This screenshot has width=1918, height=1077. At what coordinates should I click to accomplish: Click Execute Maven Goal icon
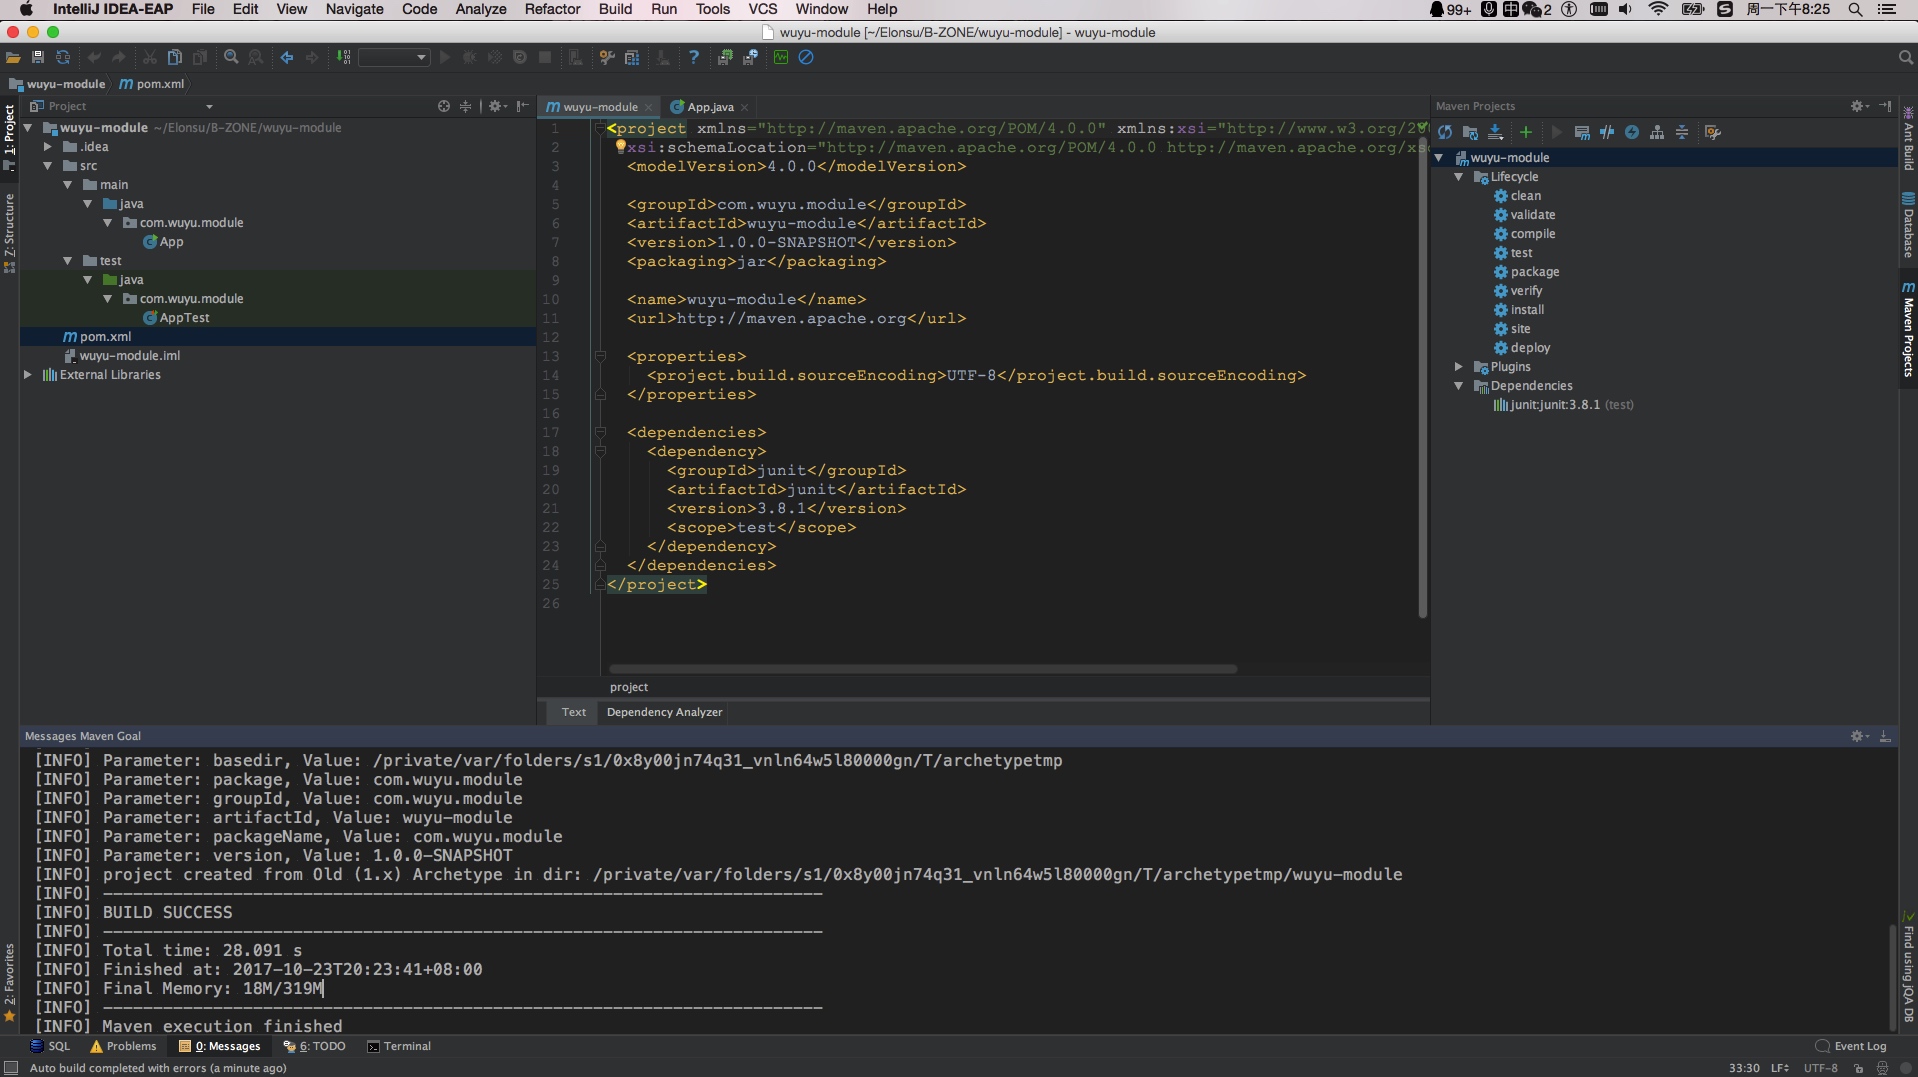tap(1582, 132)
